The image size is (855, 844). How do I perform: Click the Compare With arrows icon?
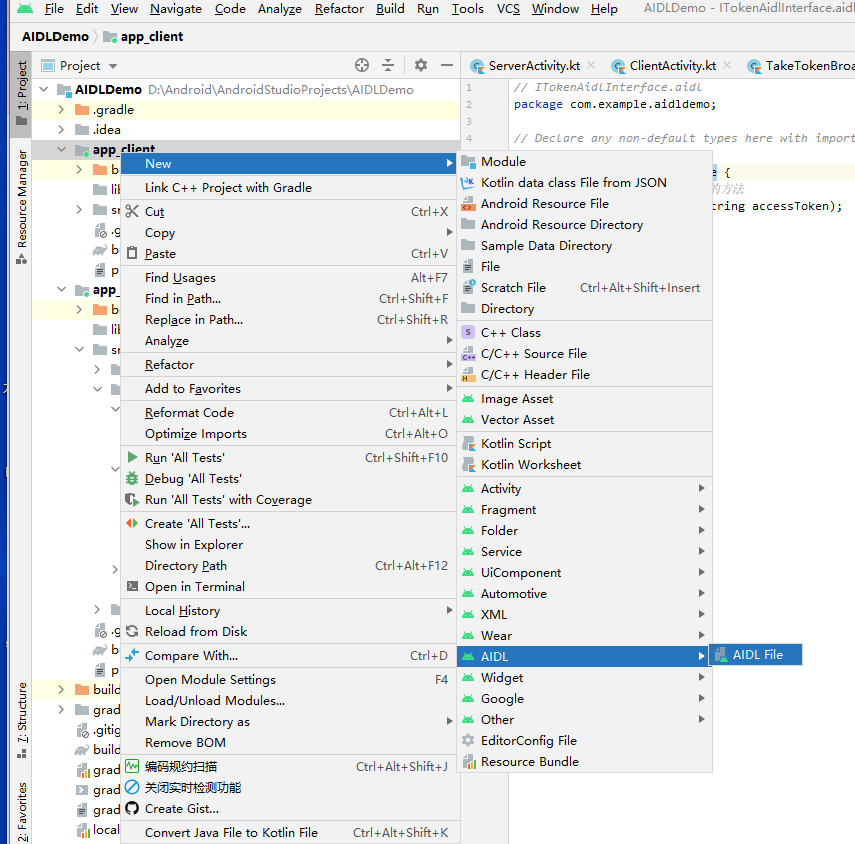pos(132,655)
